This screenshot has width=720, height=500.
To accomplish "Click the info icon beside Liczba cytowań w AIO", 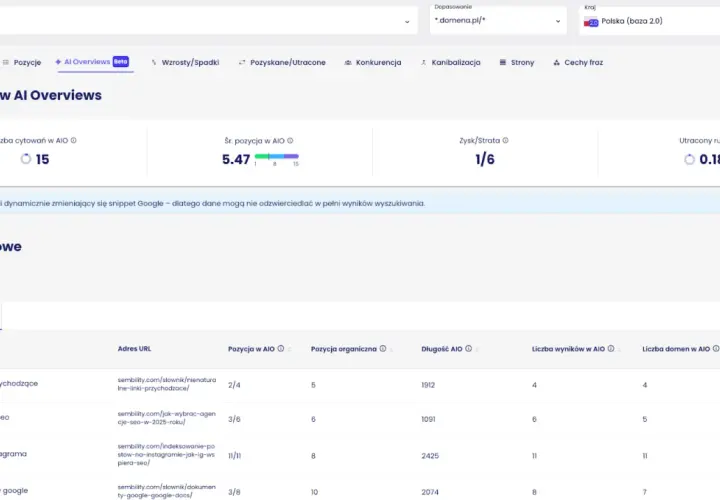I will [73, 140].
